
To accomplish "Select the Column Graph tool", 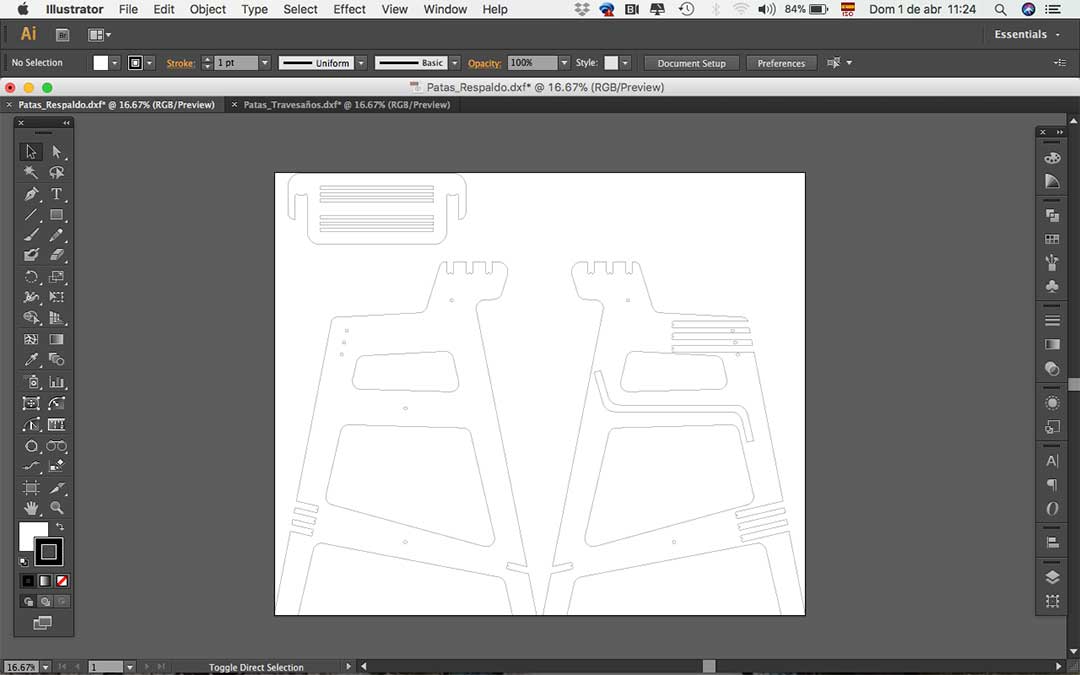I will click(x=56, y=382).
